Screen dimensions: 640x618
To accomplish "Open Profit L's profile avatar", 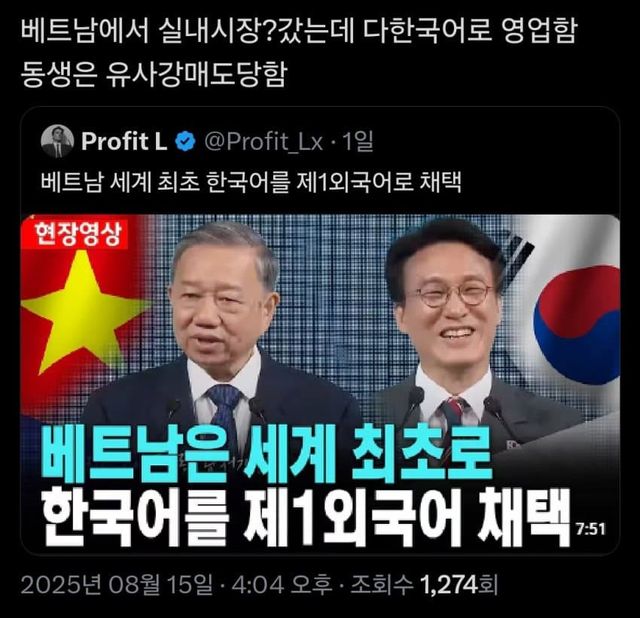I will (x=57, y=141).
